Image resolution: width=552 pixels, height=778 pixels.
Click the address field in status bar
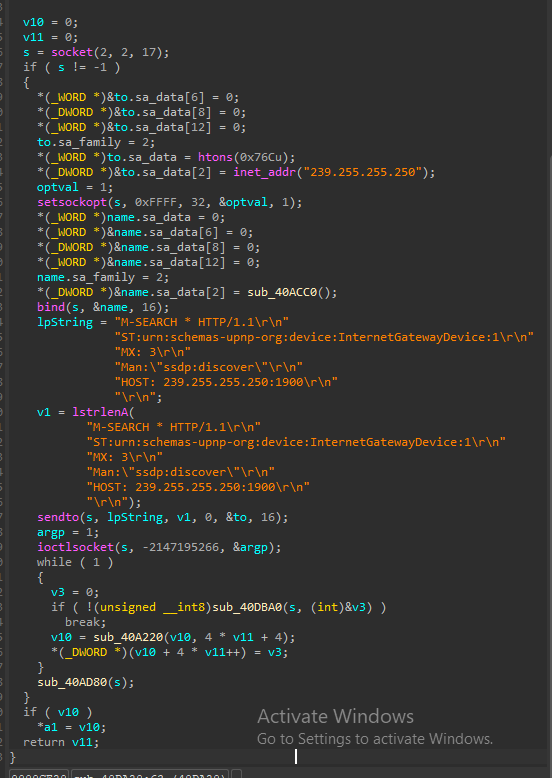[39, 774]
